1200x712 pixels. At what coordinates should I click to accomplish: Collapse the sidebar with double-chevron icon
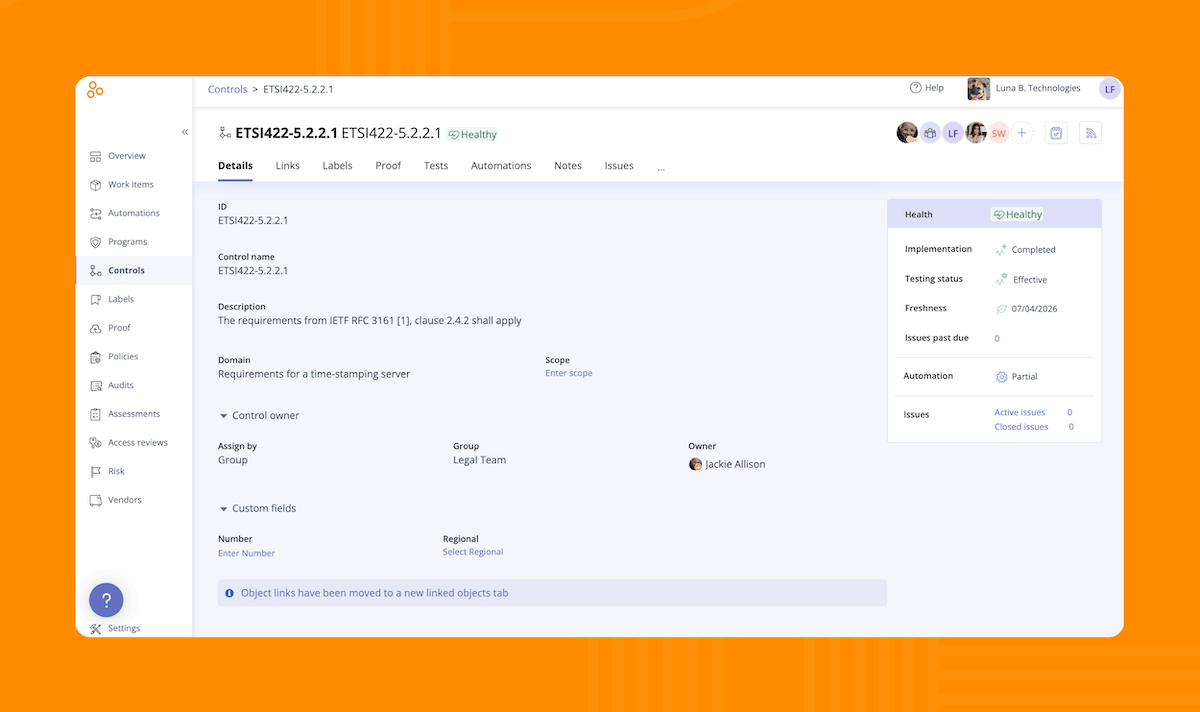(184, 132)
